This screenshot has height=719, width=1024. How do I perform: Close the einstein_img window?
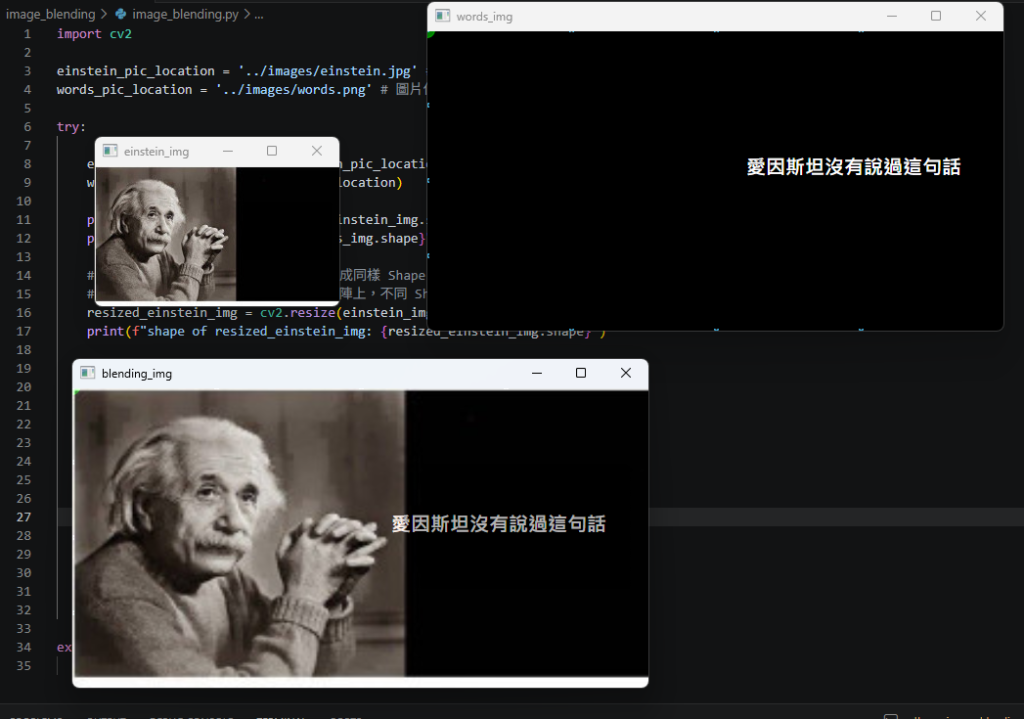tap(317, 151)
